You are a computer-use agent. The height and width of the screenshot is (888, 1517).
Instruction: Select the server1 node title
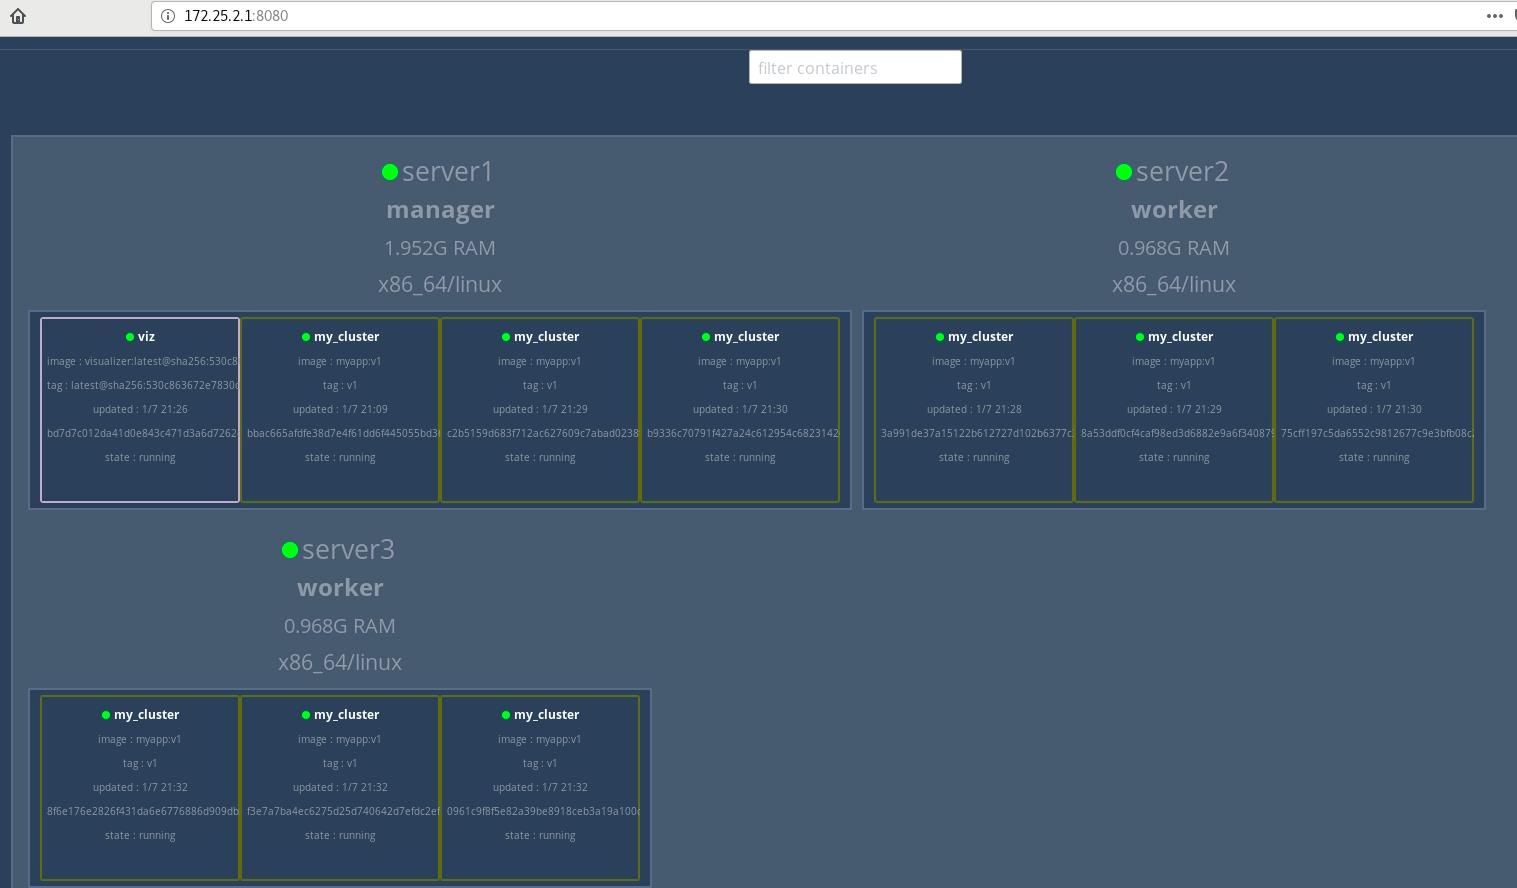point(448,171)
